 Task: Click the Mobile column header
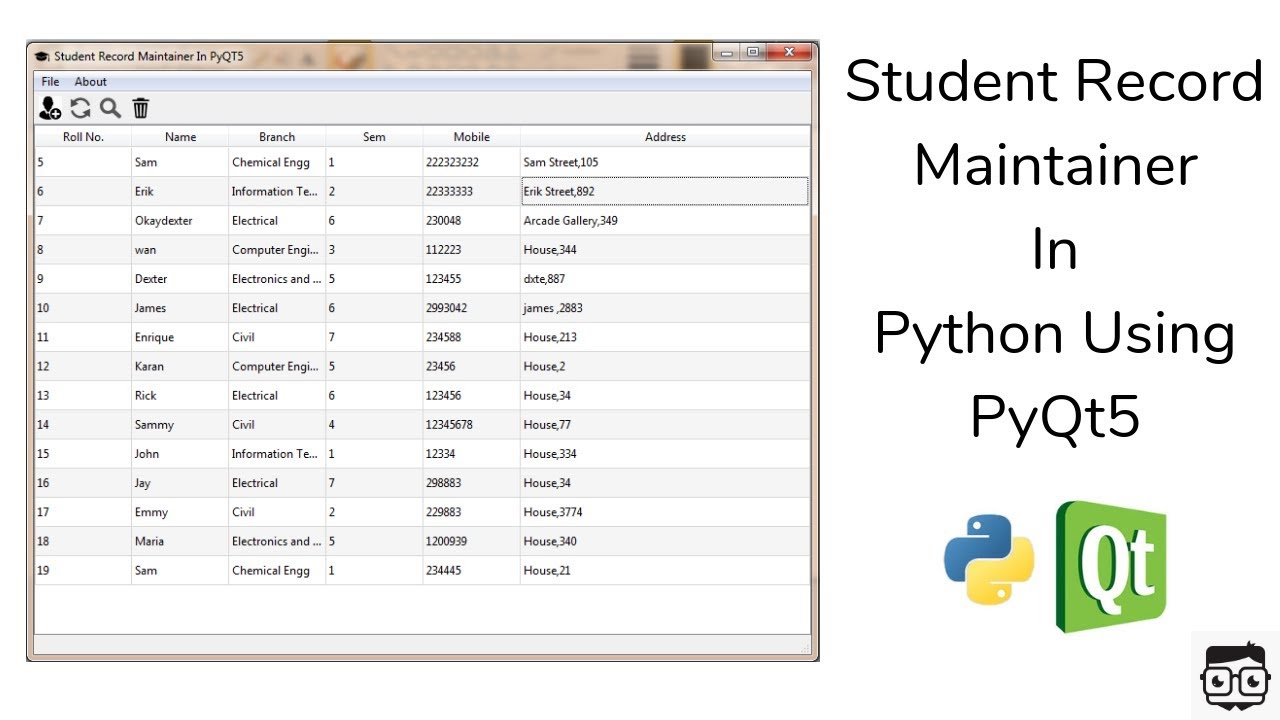tap(471, 137)
